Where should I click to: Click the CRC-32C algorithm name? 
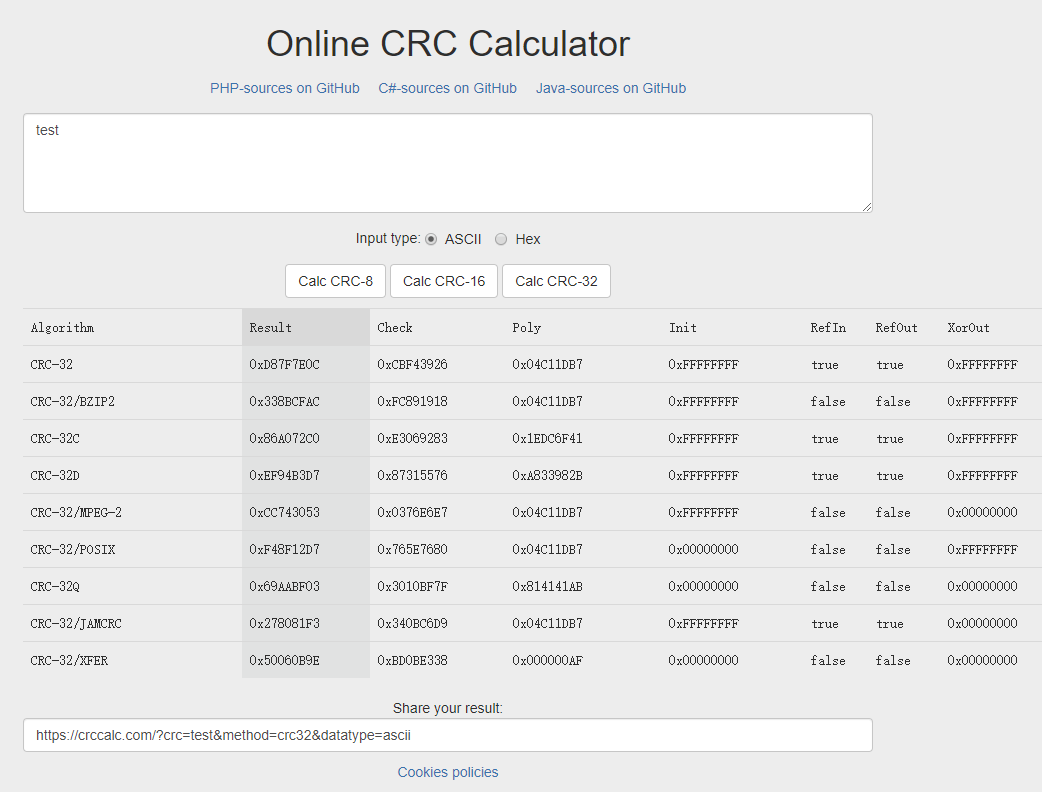[x=55, y=439]
